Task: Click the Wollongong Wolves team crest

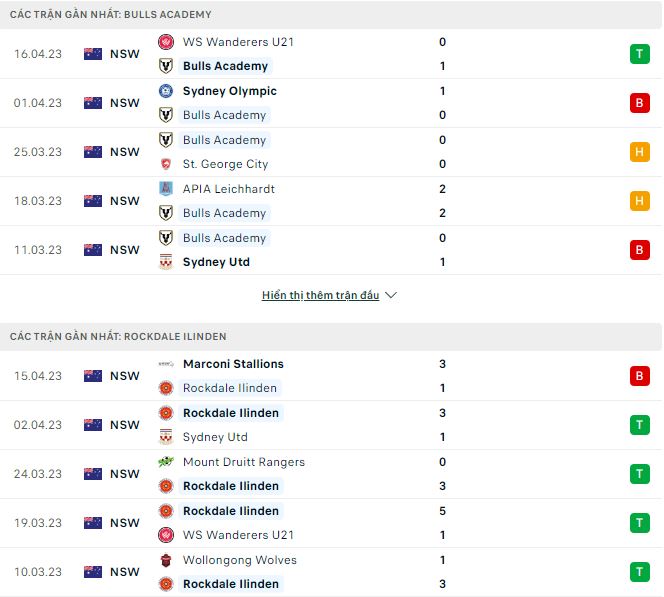Action: (166, 560)
